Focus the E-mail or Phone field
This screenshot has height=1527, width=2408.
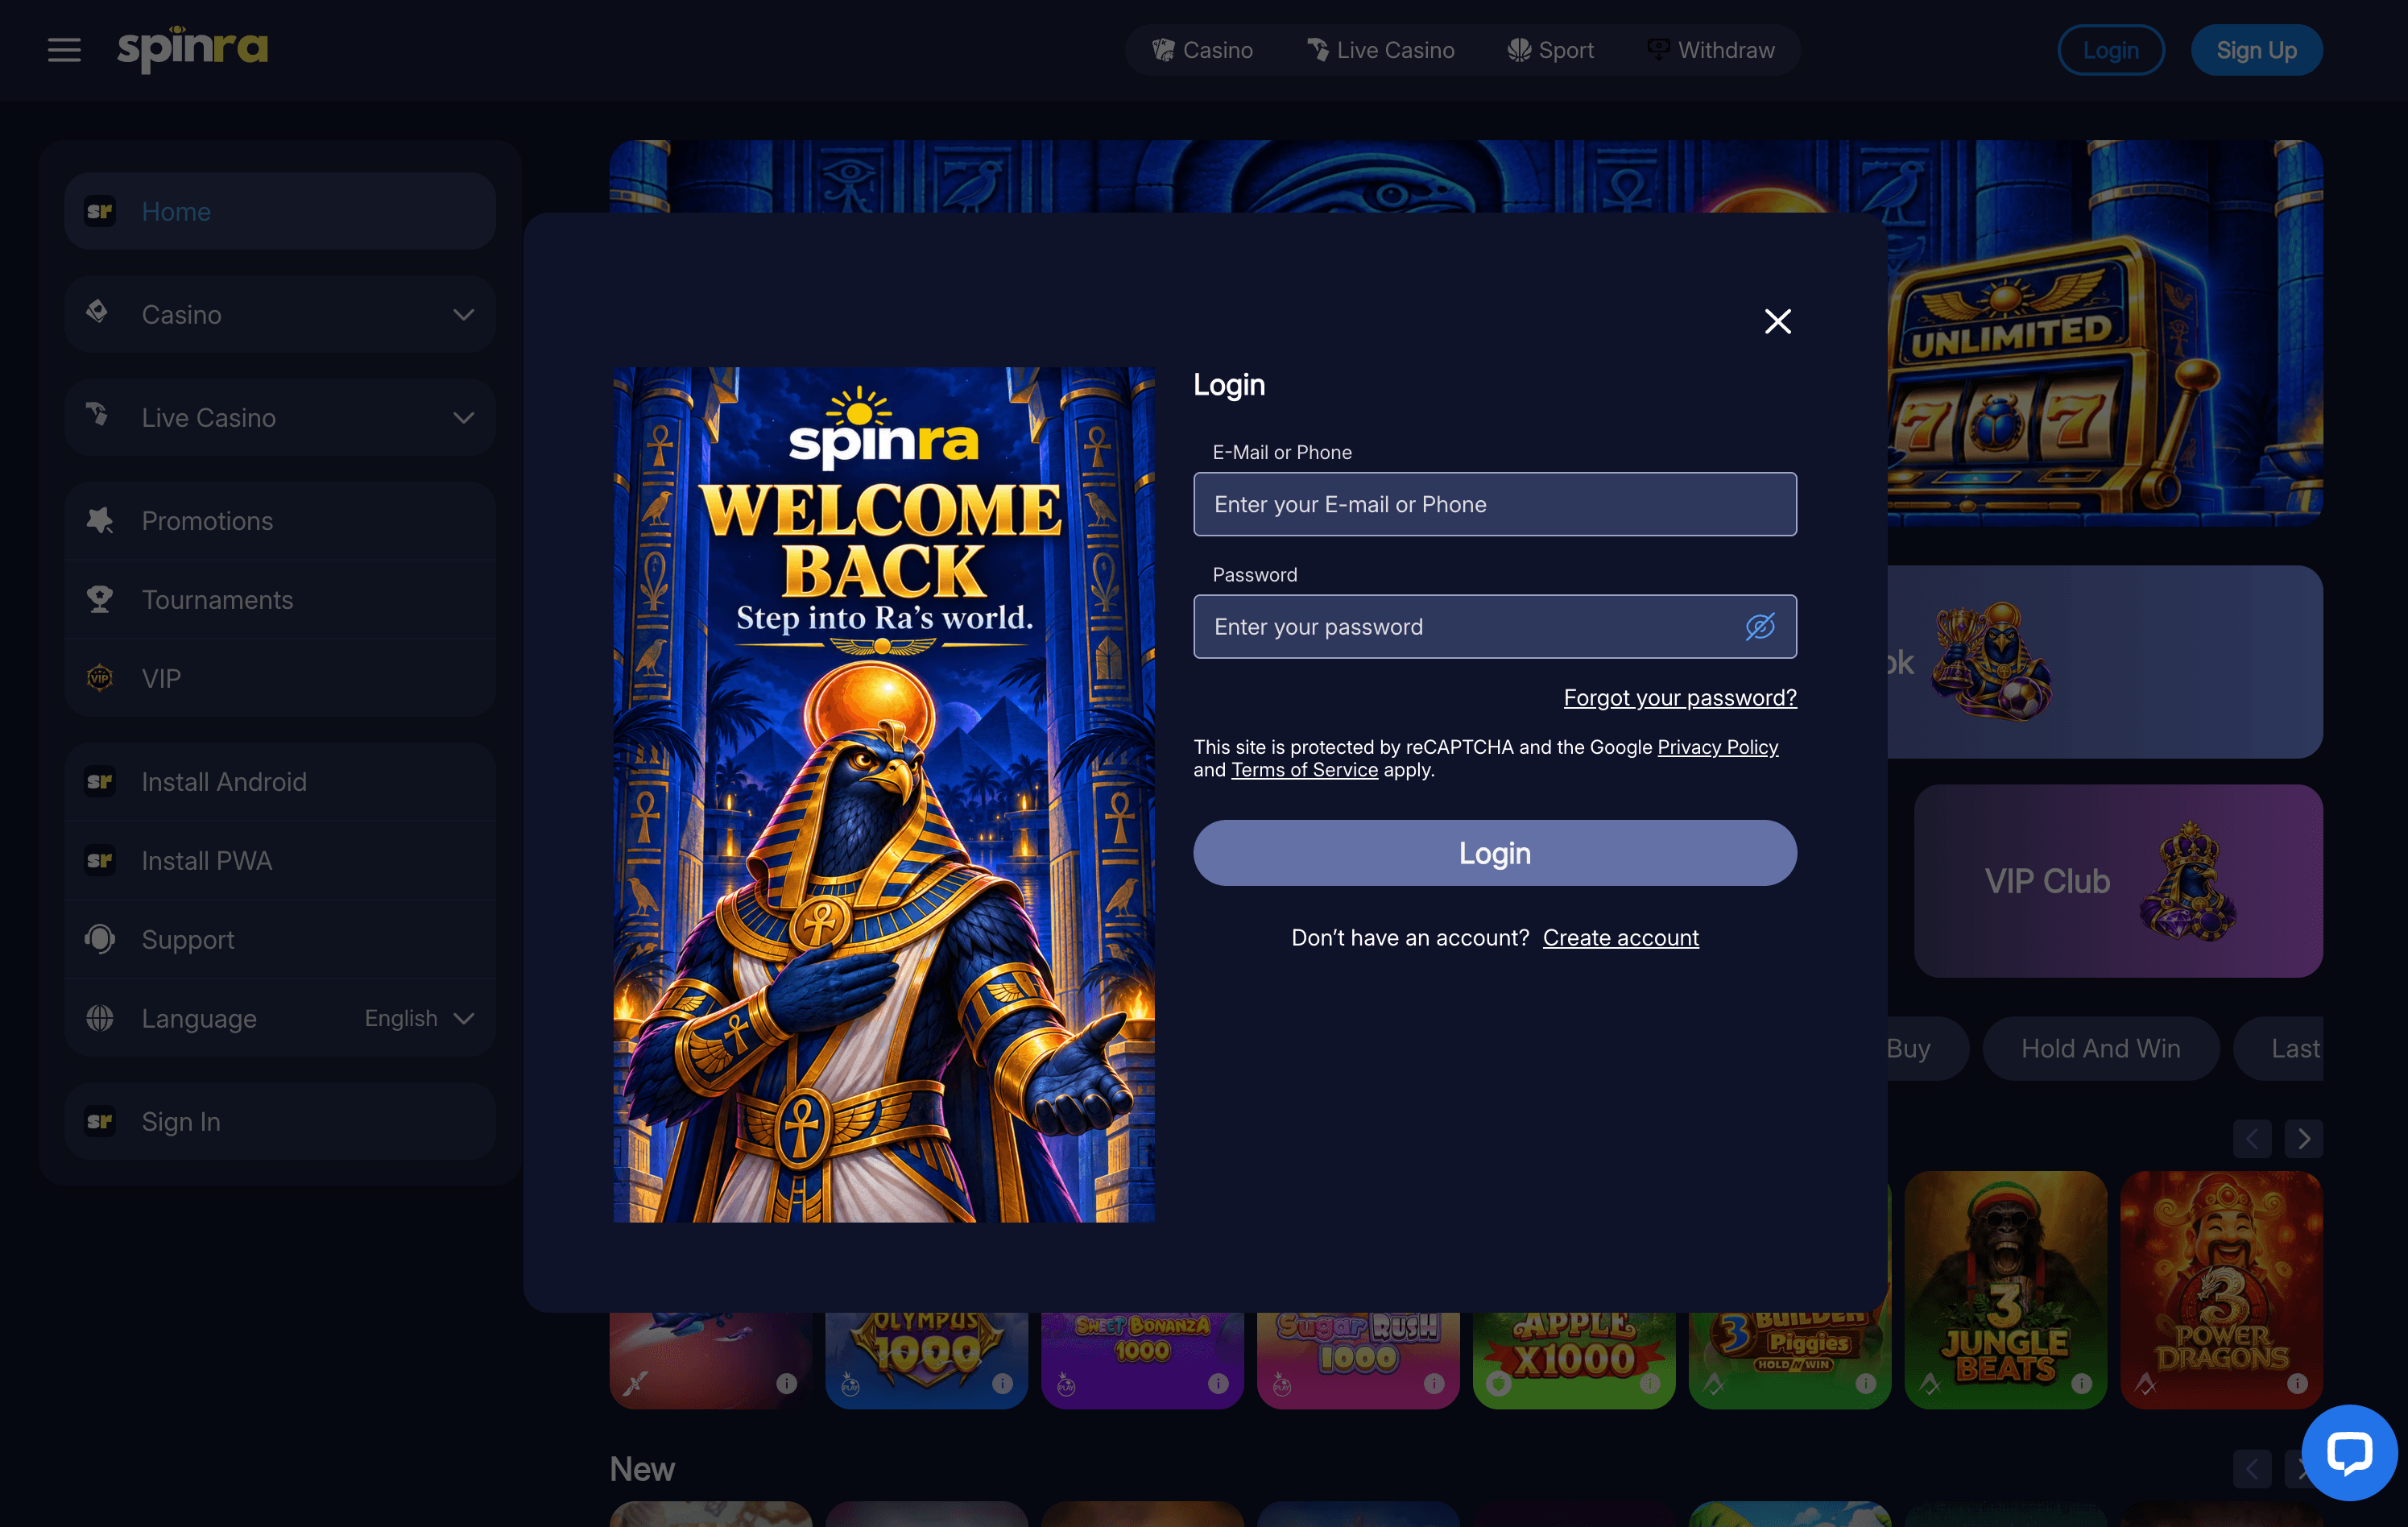click(1494, 504)
